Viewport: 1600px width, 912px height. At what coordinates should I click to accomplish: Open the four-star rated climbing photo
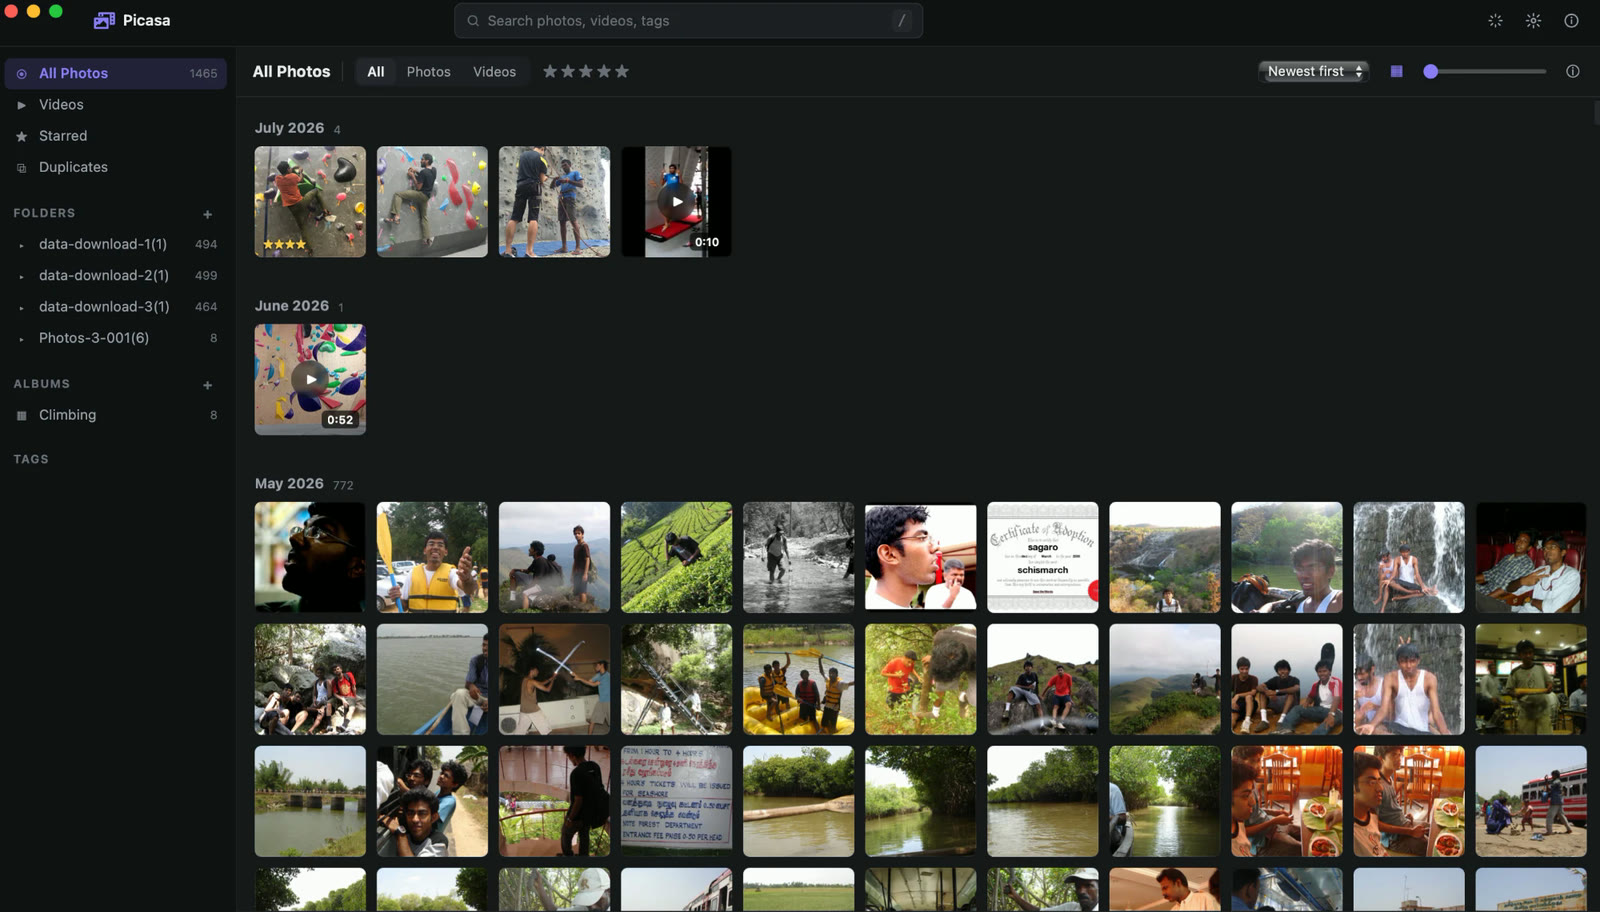[310, 202]
